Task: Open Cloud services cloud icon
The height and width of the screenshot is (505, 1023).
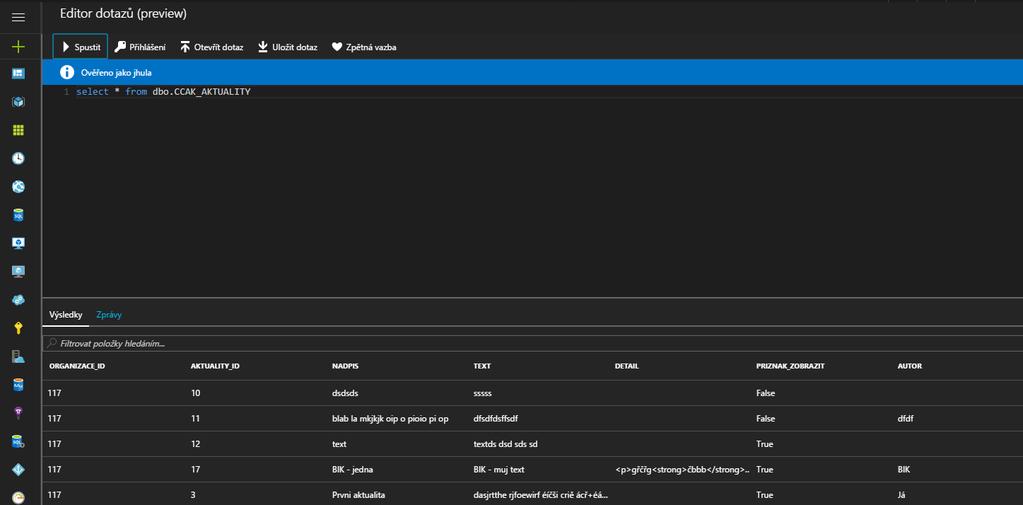Action: [18, 299]
